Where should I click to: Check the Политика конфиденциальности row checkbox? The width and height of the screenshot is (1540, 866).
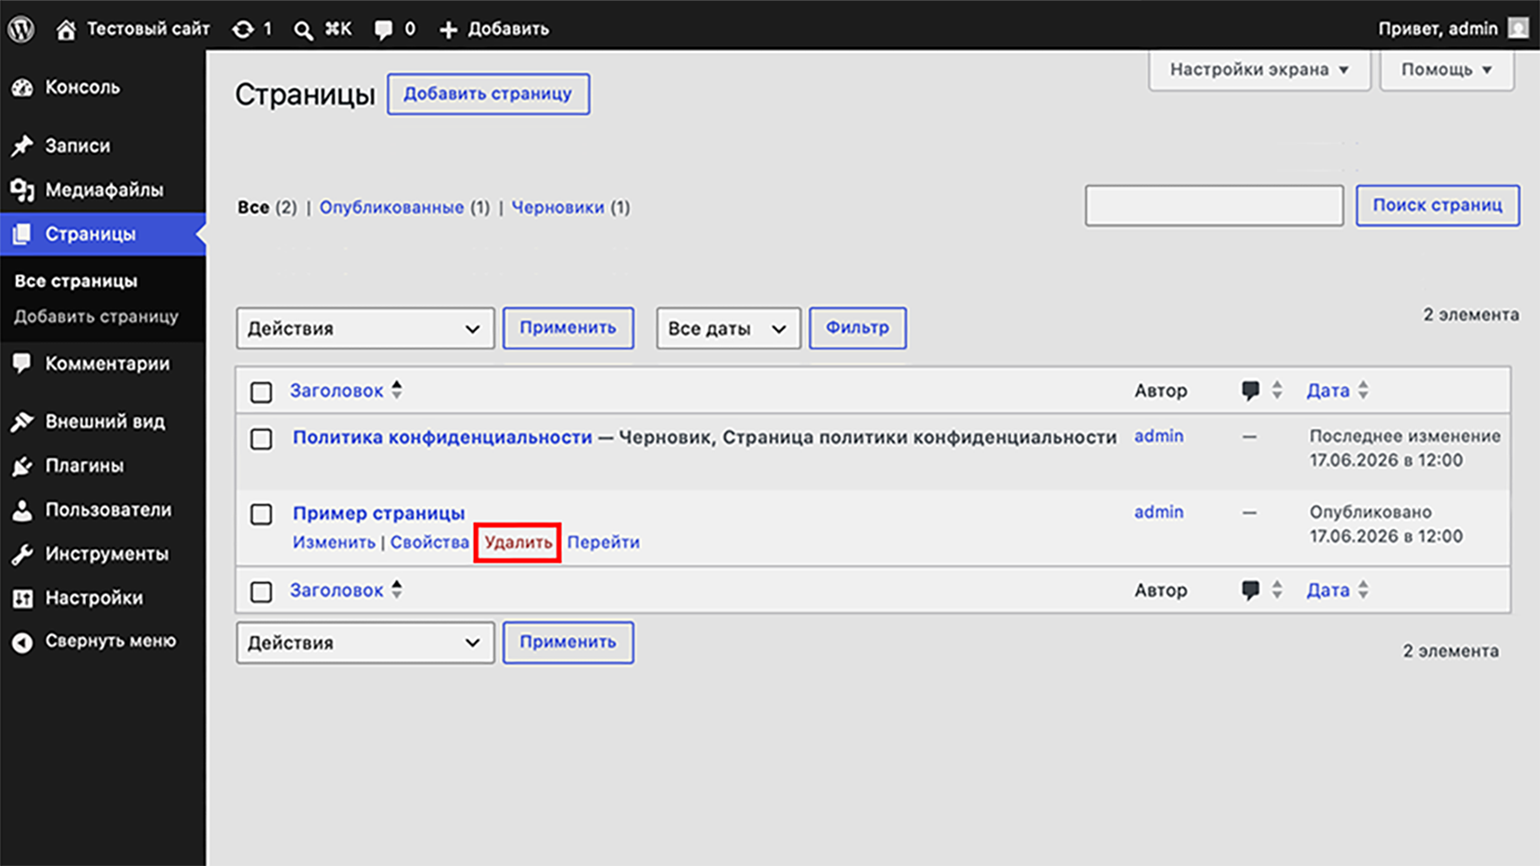click(261, 439)
